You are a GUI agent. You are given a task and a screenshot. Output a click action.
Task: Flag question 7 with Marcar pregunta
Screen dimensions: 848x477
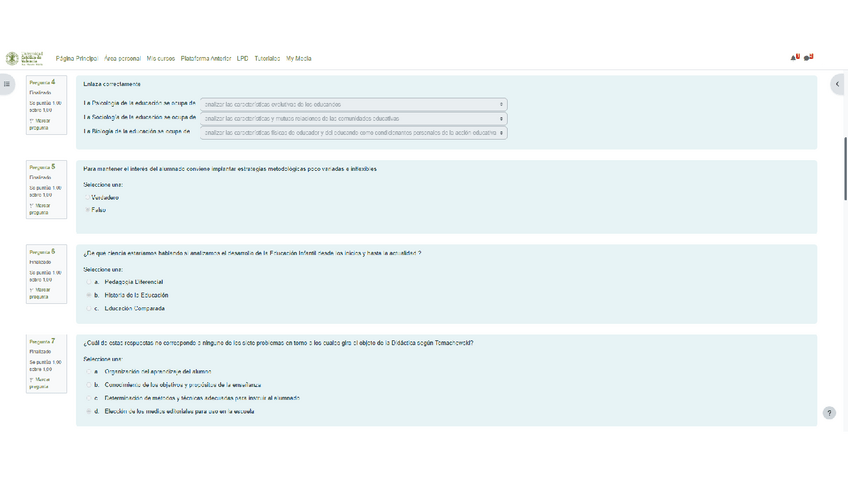[x=39, y=383]
